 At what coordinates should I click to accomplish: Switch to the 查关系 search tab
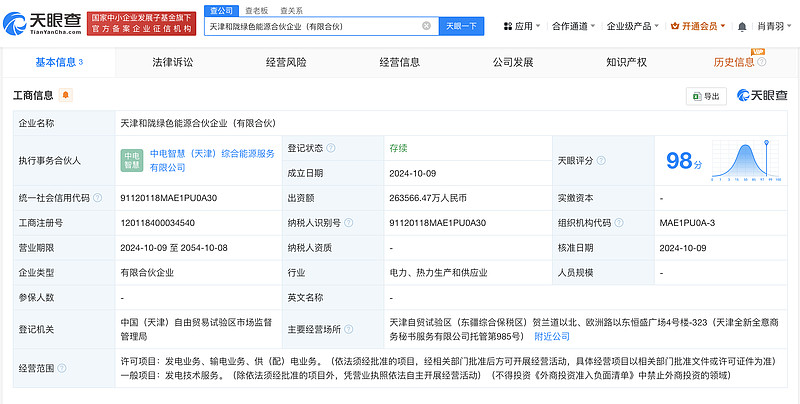[x=291, y=11]
